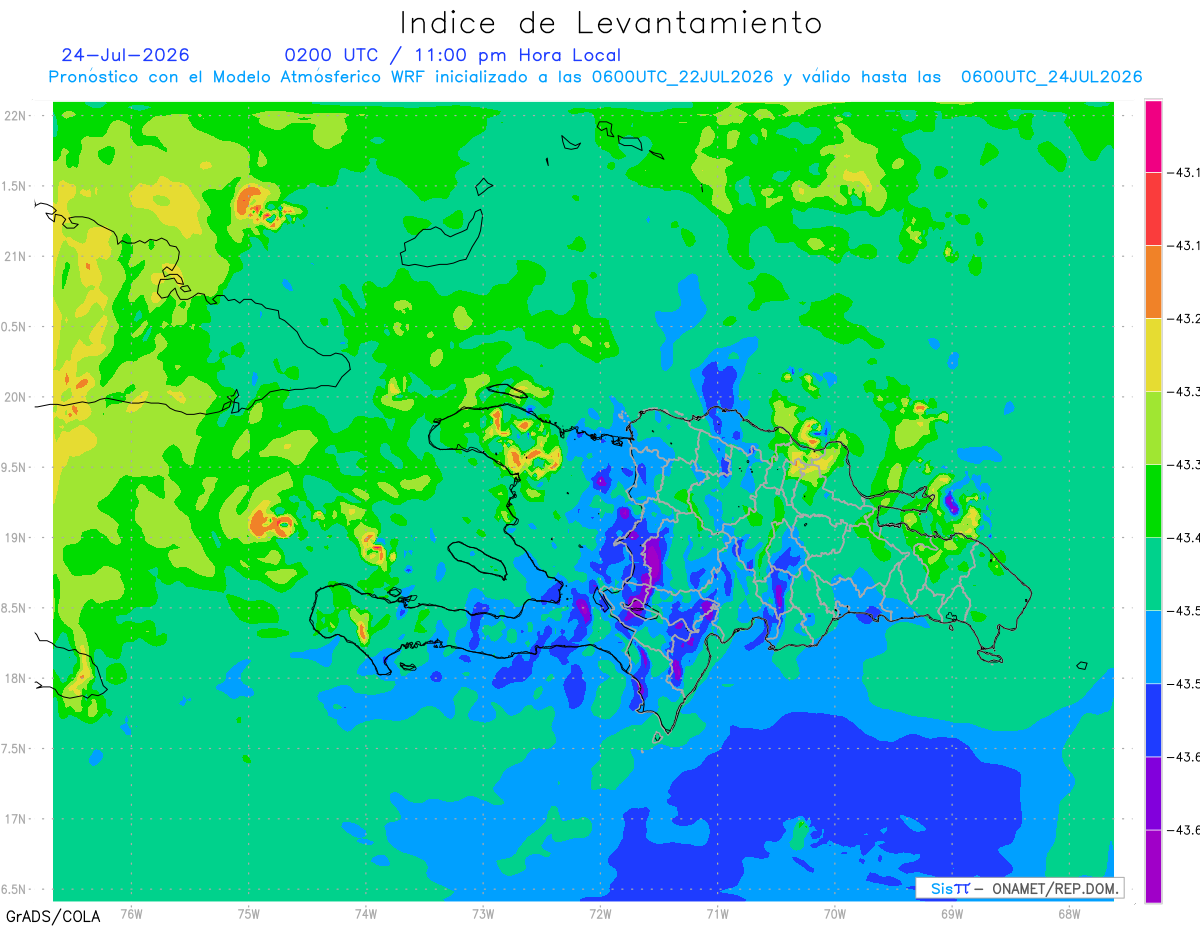Viewport: 1200px width, 927px height.
Task: Click the '73W' longitude label
Action: click(483, 912)
